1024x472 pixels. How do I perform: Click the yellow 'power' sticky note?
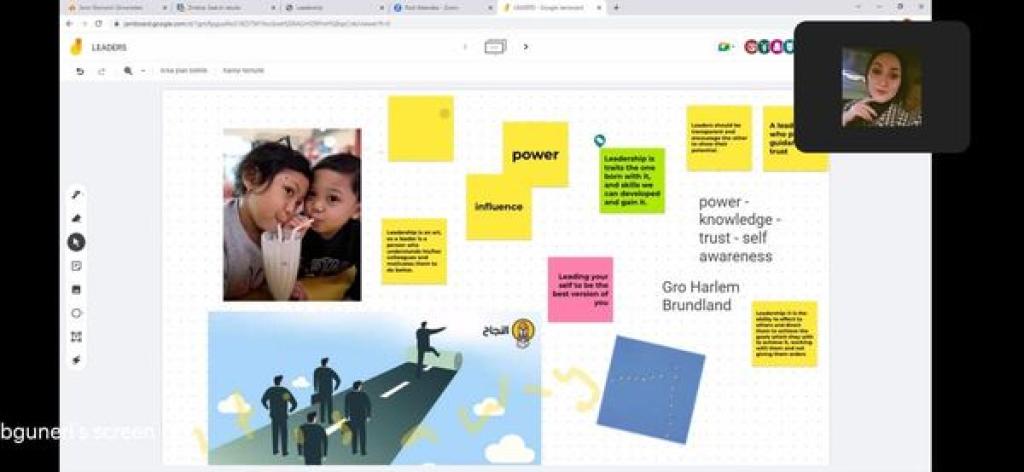(x=535, y=154)
